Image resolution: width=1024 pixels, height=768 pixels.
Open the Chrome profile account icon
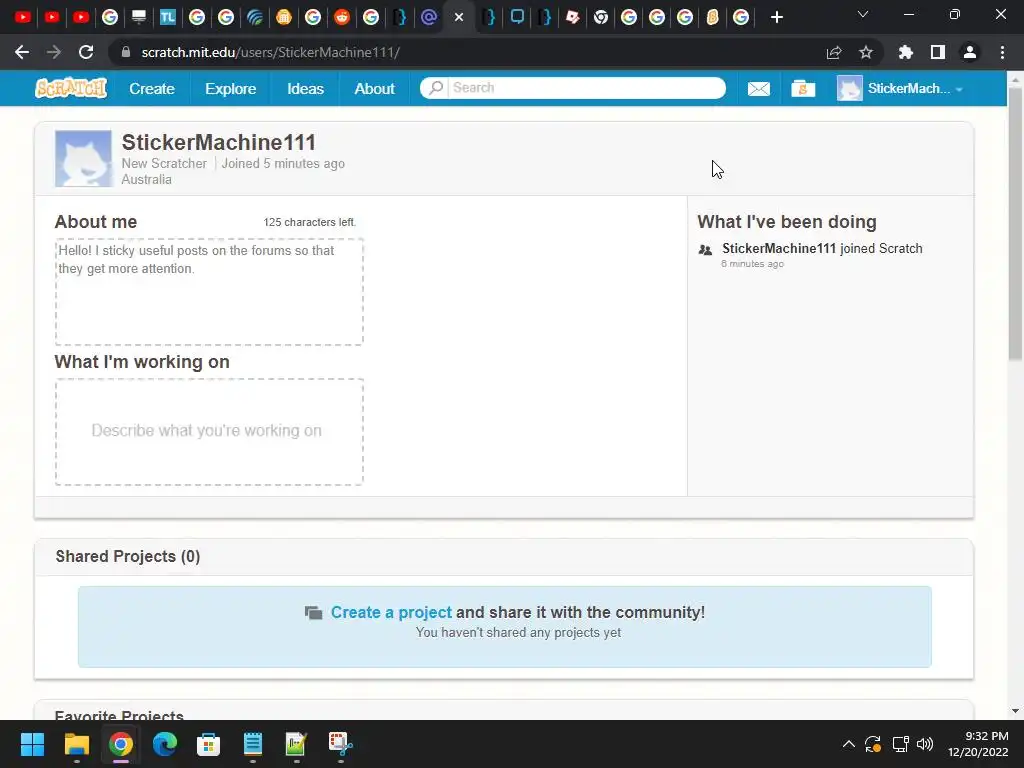pyautogui.click(x=970, y=52)
